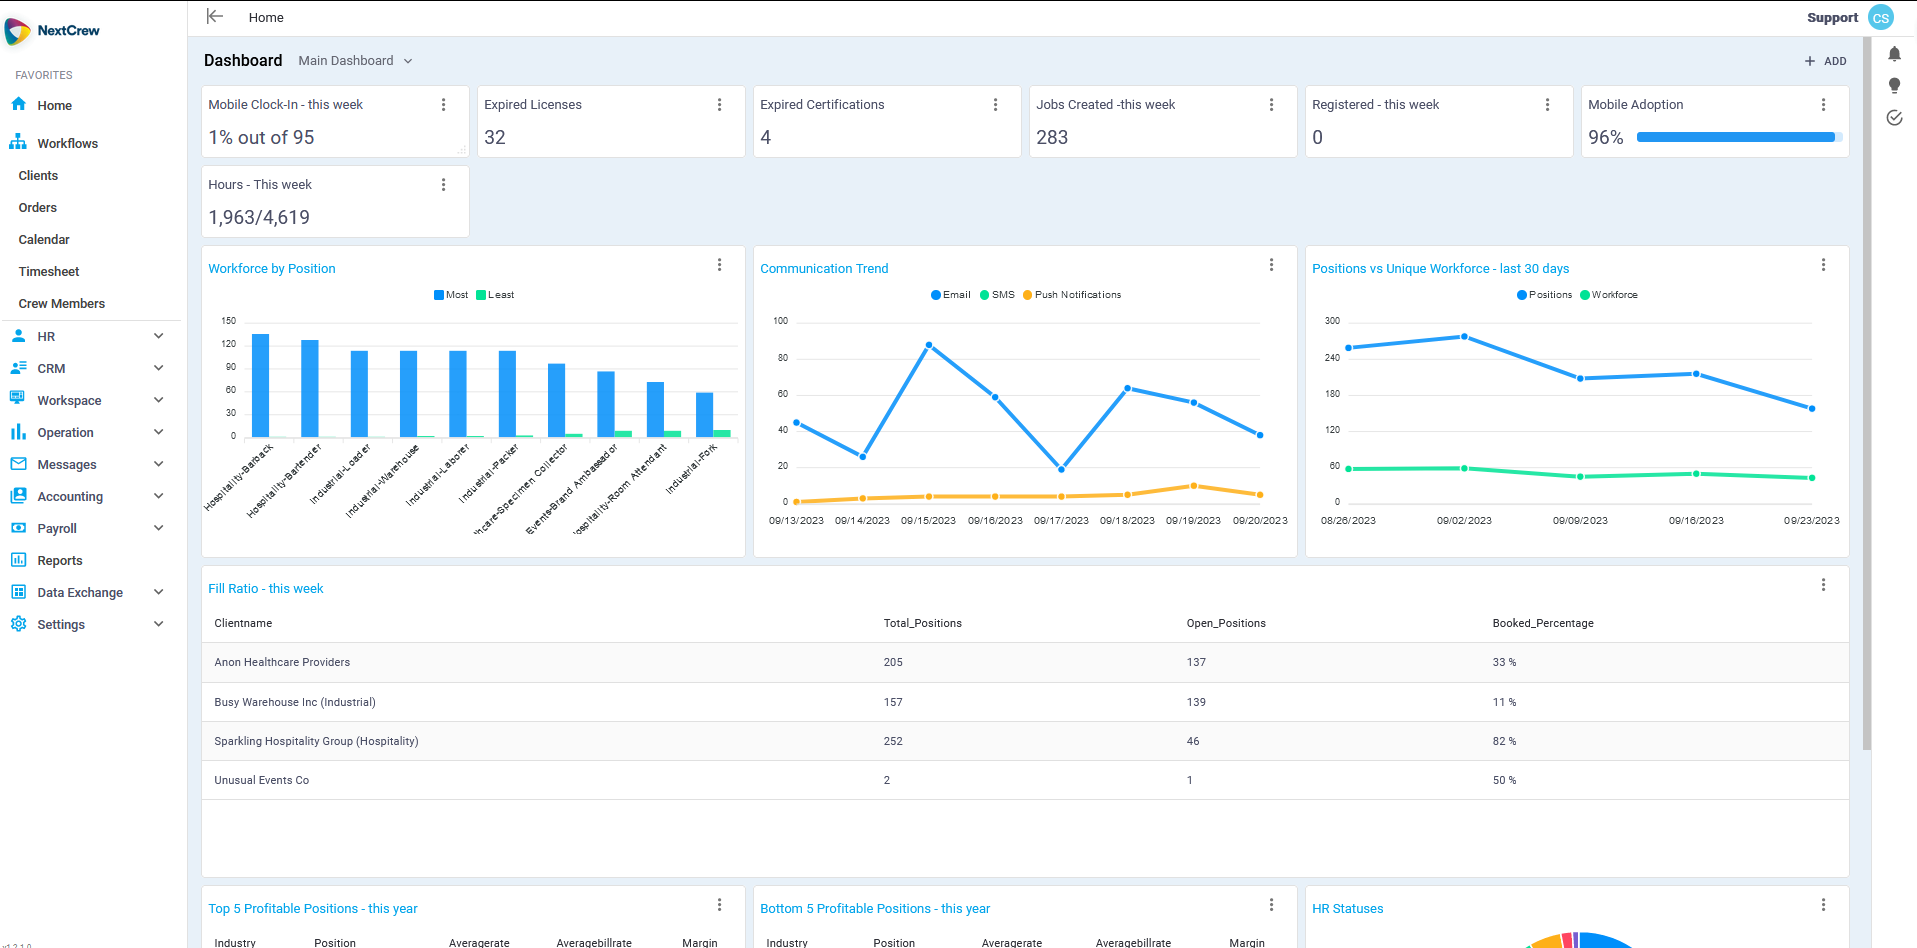Click the Payroll money icon
Viewport: 1917px width, 948px height.
[x=18, y=528]
